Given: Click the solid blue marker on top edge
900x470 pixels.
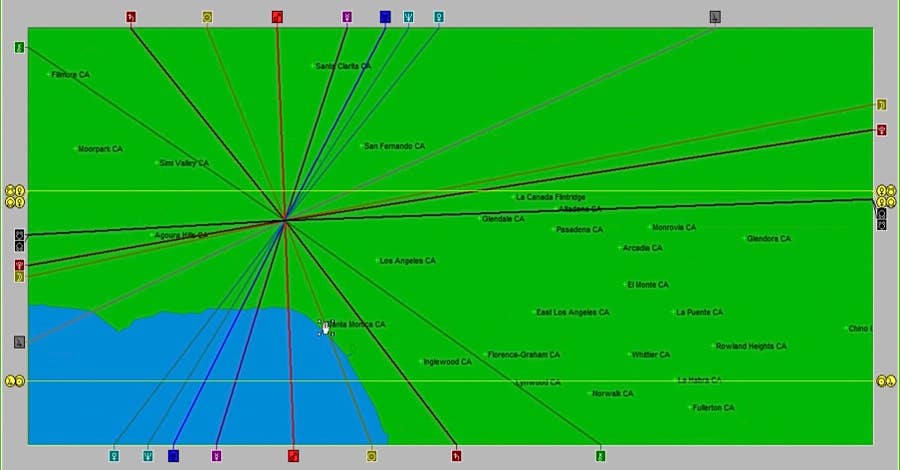Looking at the screenshot, I should point(385,17).
